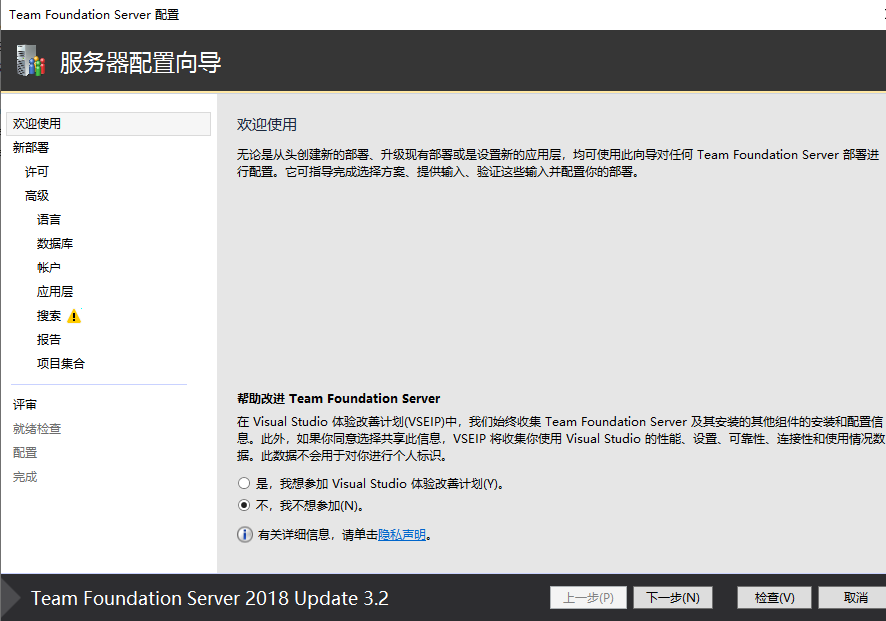Select the 数据库 step
Screen dimensions: 886x621
click(55, 244)
